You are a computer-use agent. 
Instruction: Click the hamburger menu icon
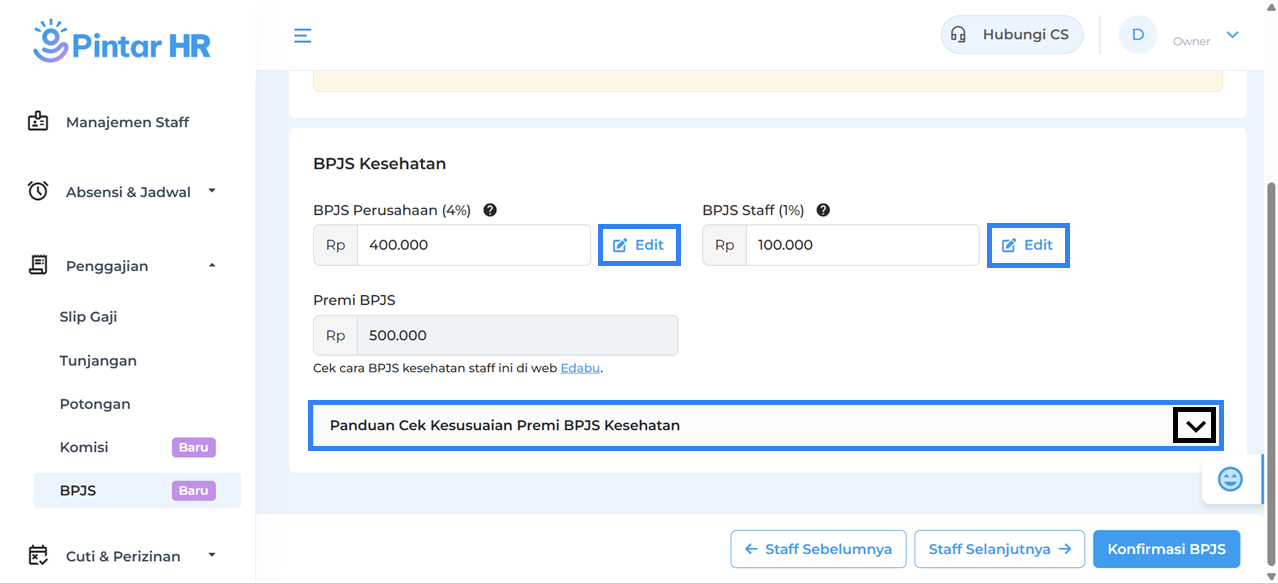(x=302, y=36)
